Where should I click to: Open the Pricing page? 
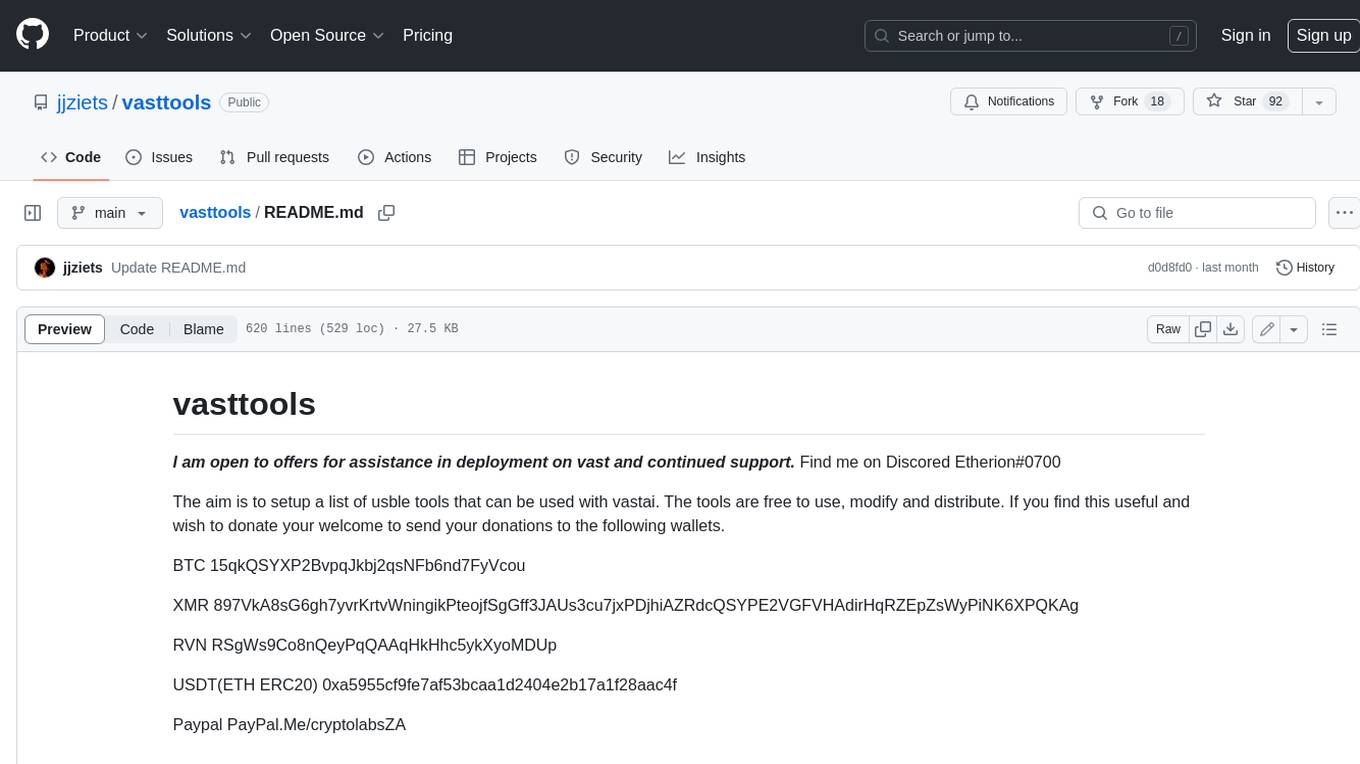pos(427,35)
